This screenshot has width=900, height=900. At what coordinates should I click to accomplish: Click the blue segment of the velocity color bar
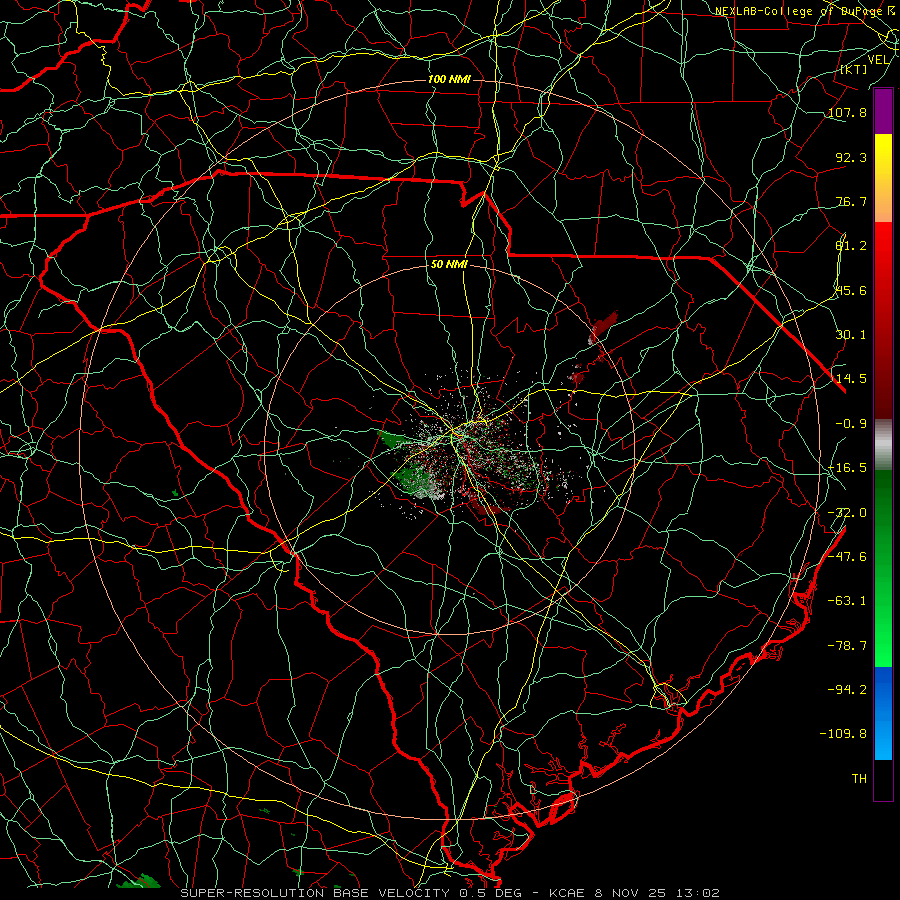click(883, 713)
